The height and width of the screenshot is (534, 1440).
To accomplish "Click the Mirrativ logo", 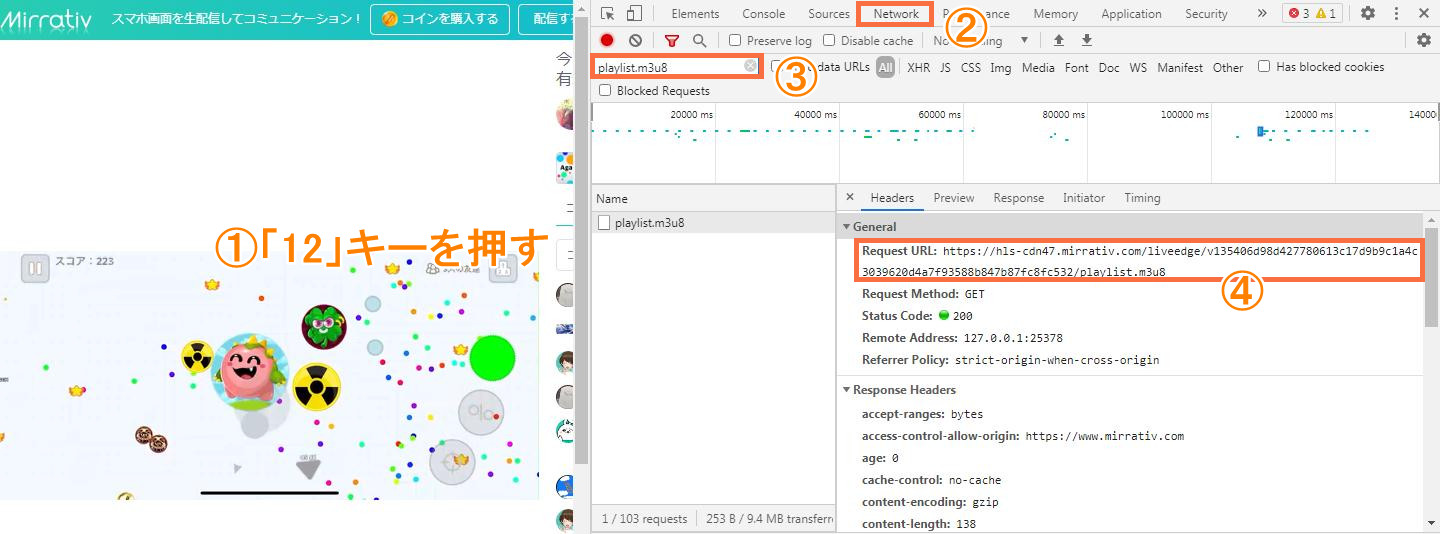I will point(48,19).
